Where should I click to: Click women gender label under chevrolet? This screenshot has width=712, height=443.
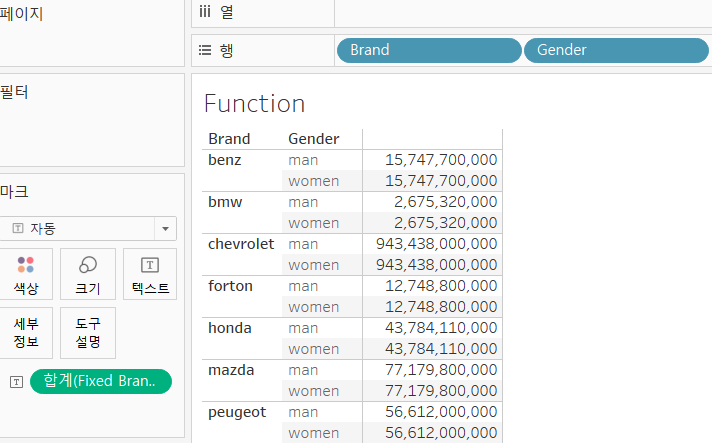(313, 265)
